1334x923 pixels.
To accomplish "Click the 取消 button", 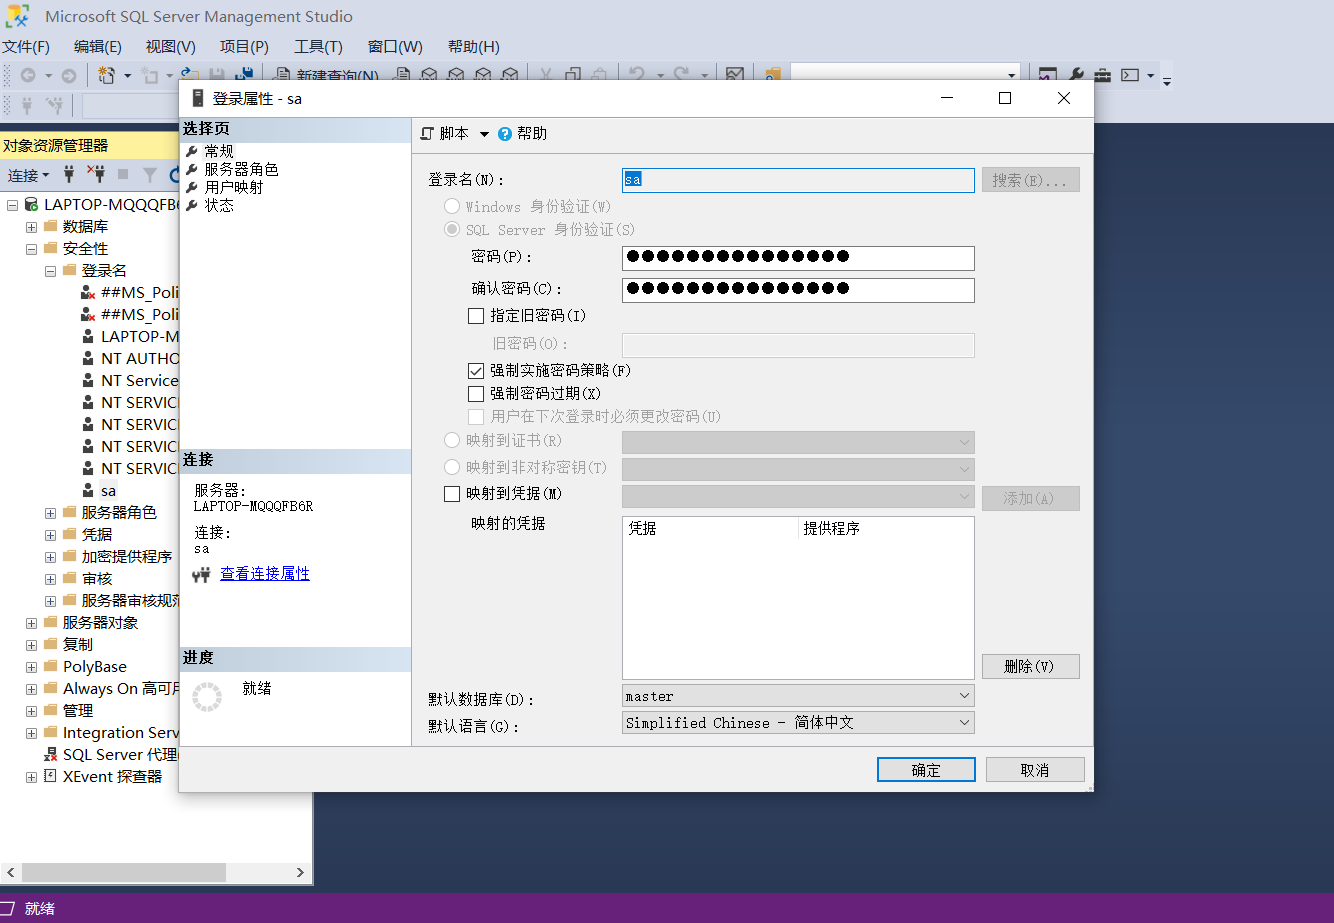I will coord(1035,769).
